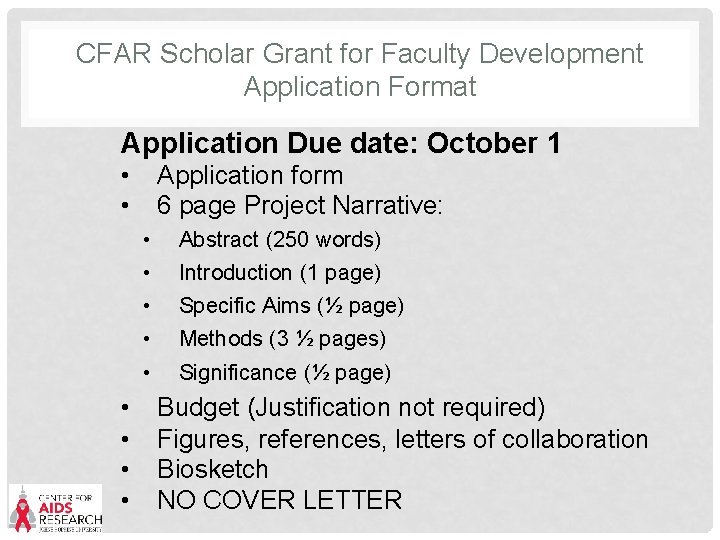720x540 pixels.
Task: Click the 'Specific Aims (½ page)' line
Action: coord(291,306)
